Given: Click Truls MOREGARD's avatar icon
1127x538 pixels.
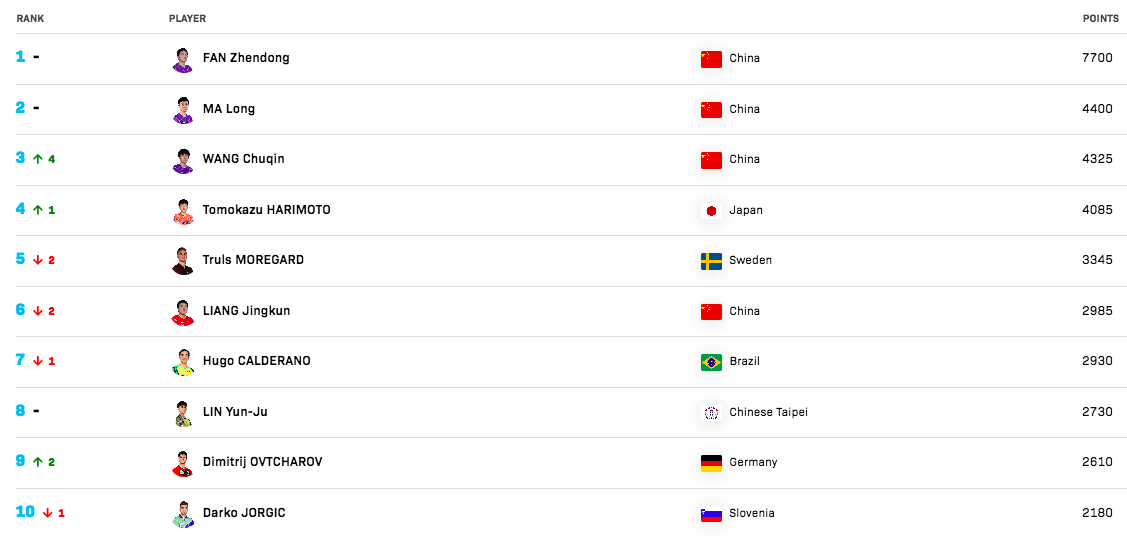Looking at the screenshot, I should pyautogui.click(x=183, y=261).
